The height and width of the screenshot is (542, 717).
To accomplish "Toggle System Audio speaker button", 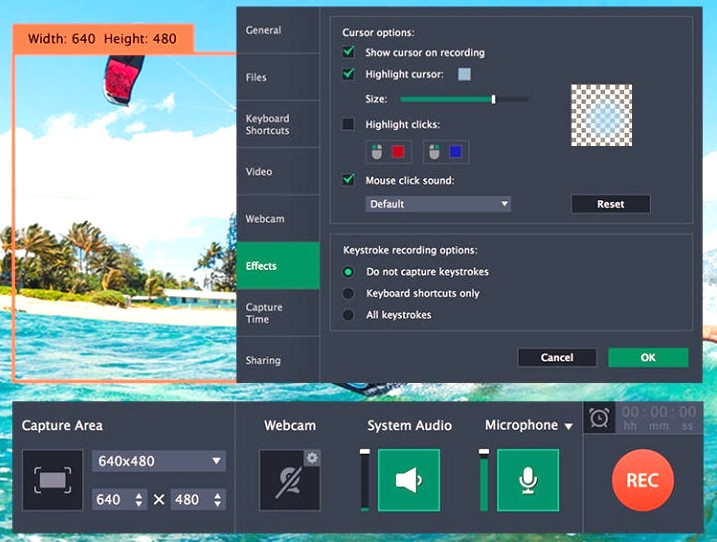I will coord(409,480).
